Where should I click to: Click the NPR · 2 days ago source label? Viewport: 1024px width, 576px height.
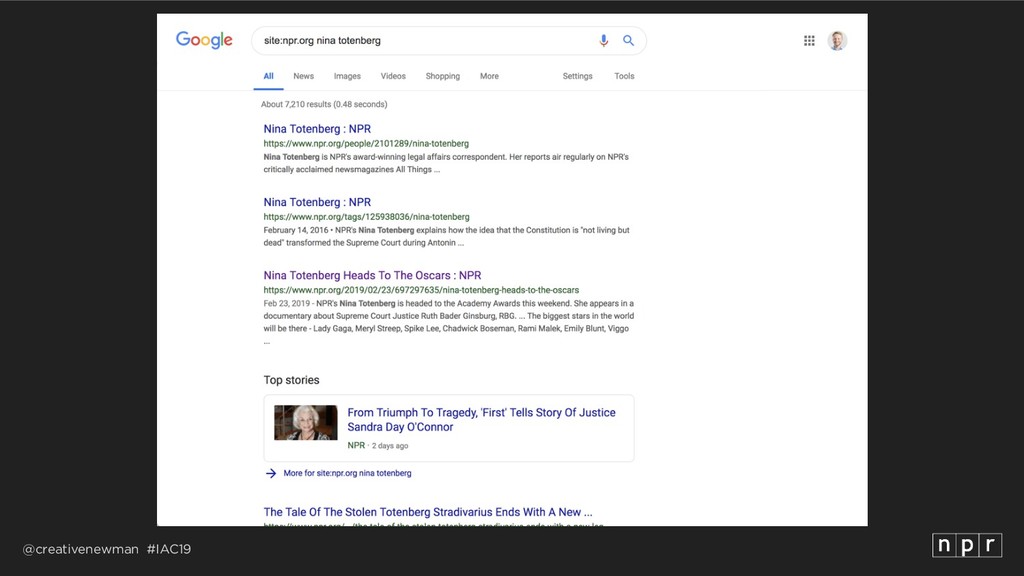(x=377, y=446)
